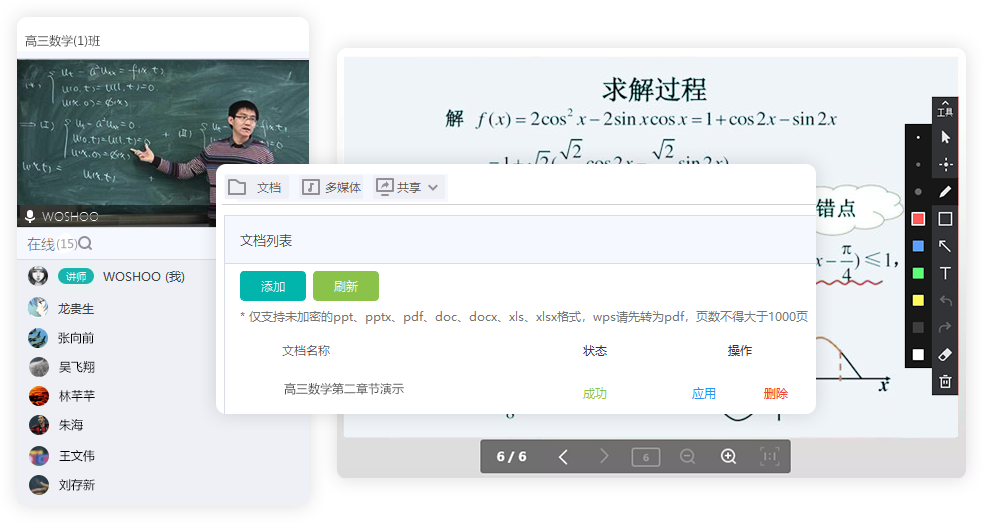The width and height of the screenshot is (983, 523).
Task: Click 应用 for 高三数学第二章节演示
Action: tap(703, 393)
